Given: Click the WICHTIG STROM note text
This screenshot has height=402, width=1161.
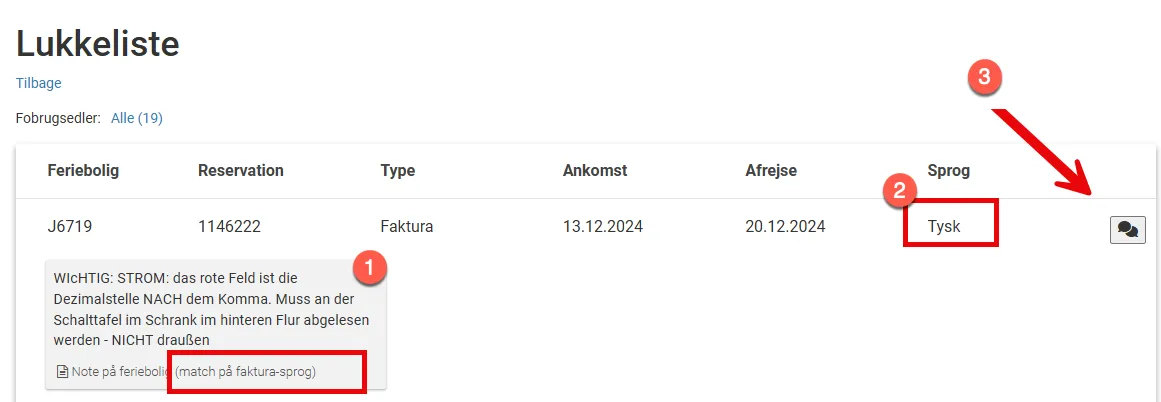Looking at the screenshot, I should pyautogui.click(x=211, y=309).
